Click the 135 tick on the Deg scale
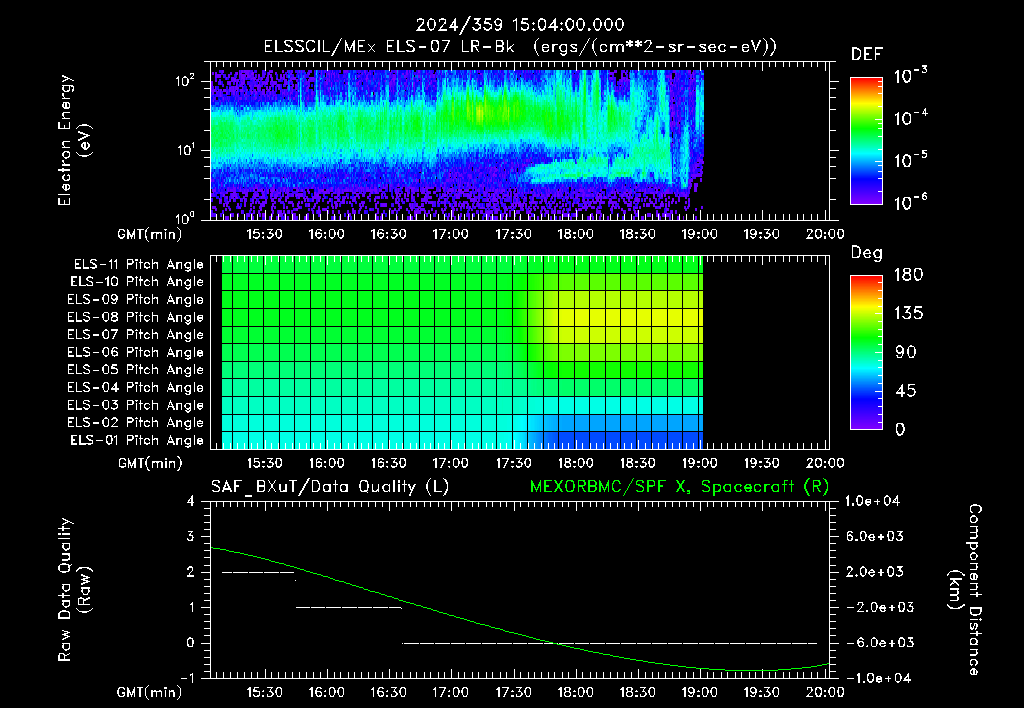 (908, 314)
